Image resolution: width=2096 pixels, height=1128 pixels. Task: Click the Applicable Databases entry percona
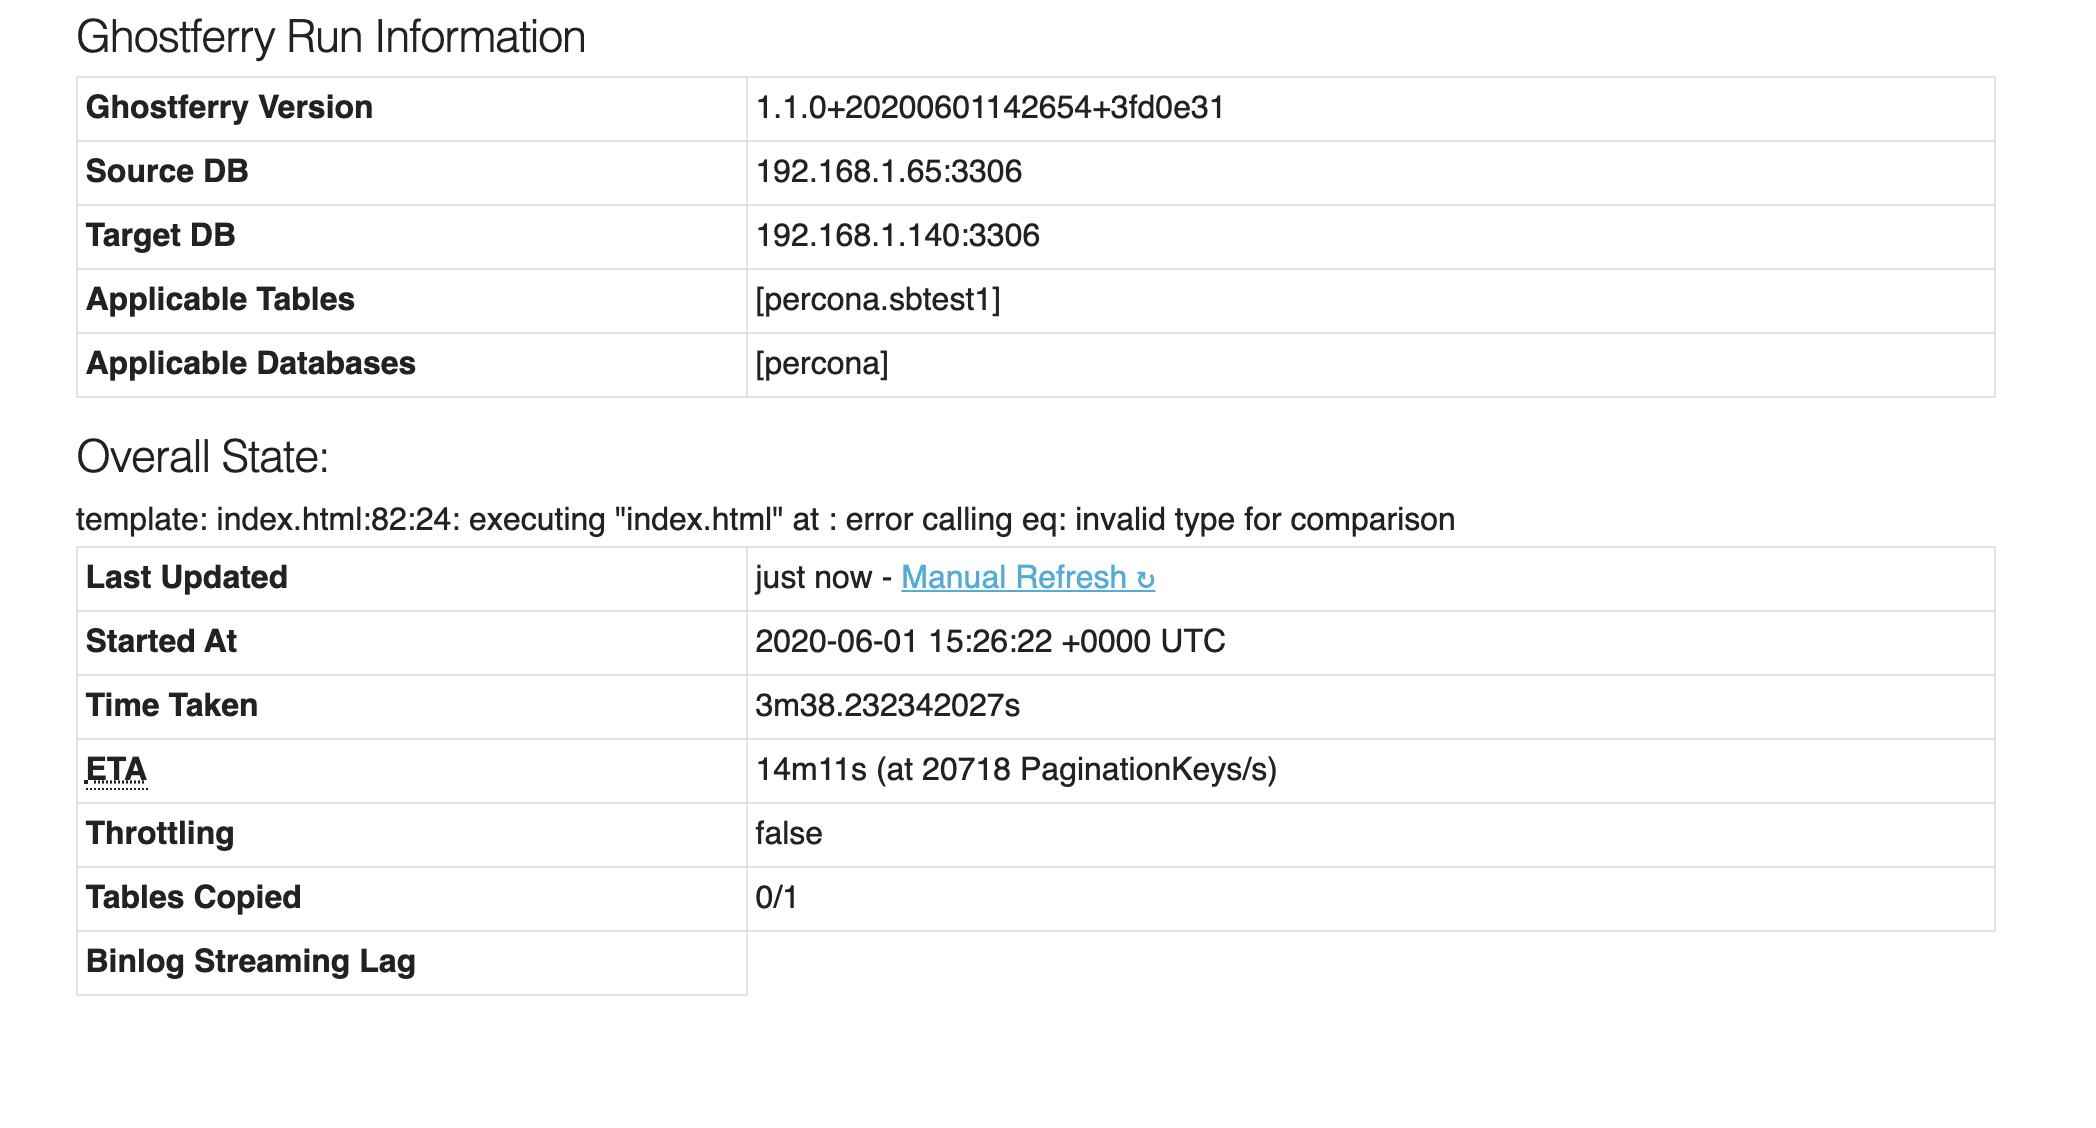click(x=822, y=363)
